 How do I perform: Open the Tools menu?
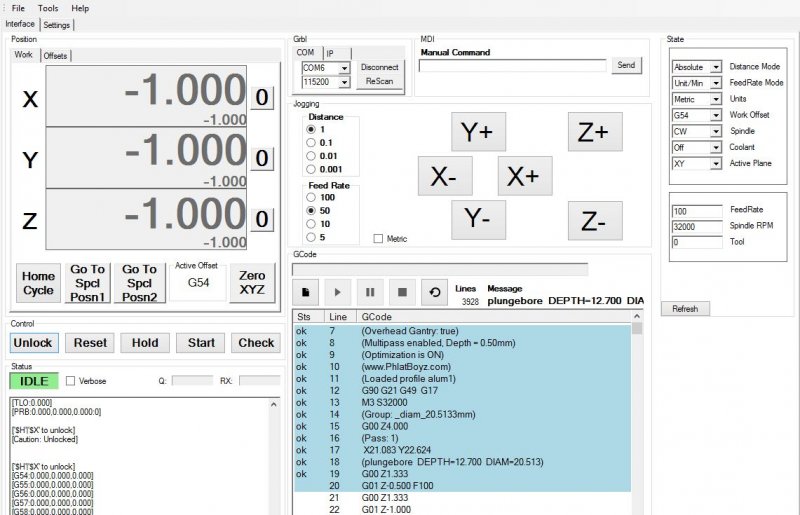click(x=48, y=8)
